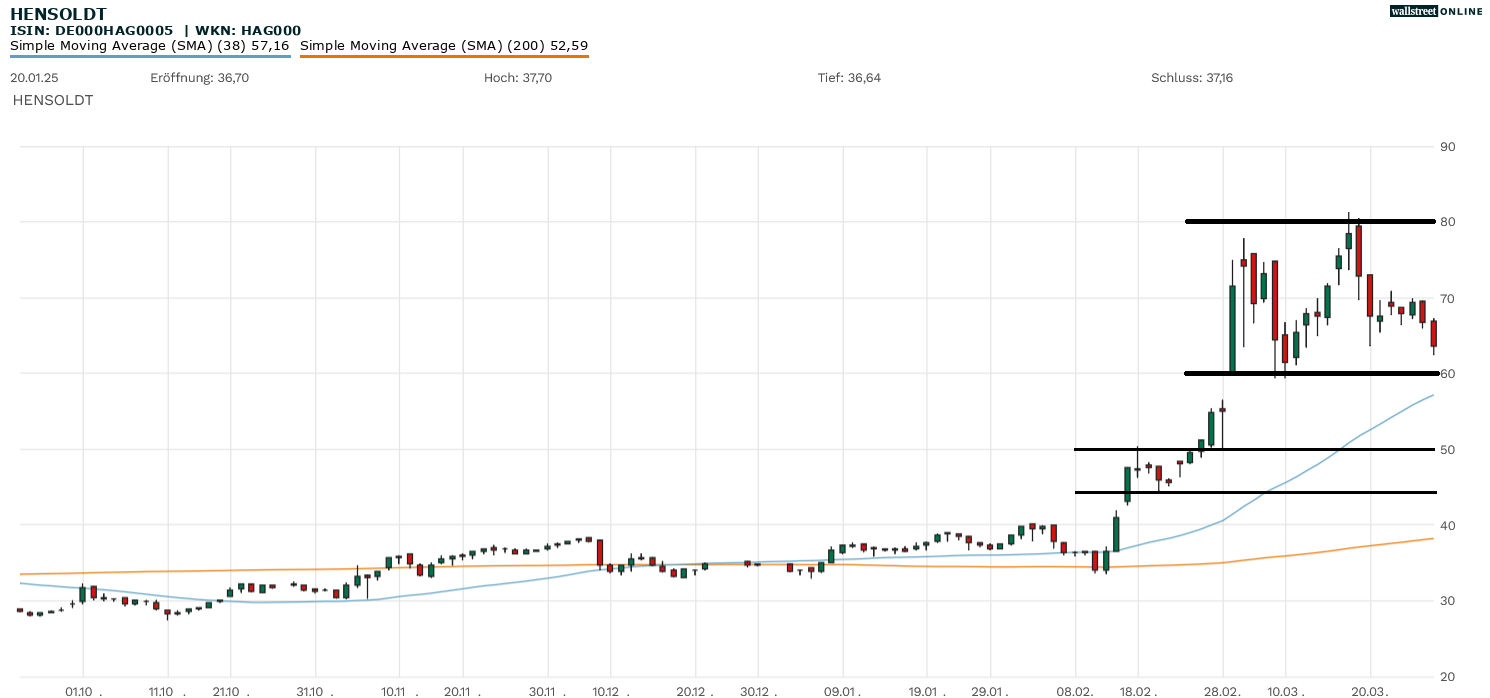Click the 90 label on the price axis

click(1447, 147)
